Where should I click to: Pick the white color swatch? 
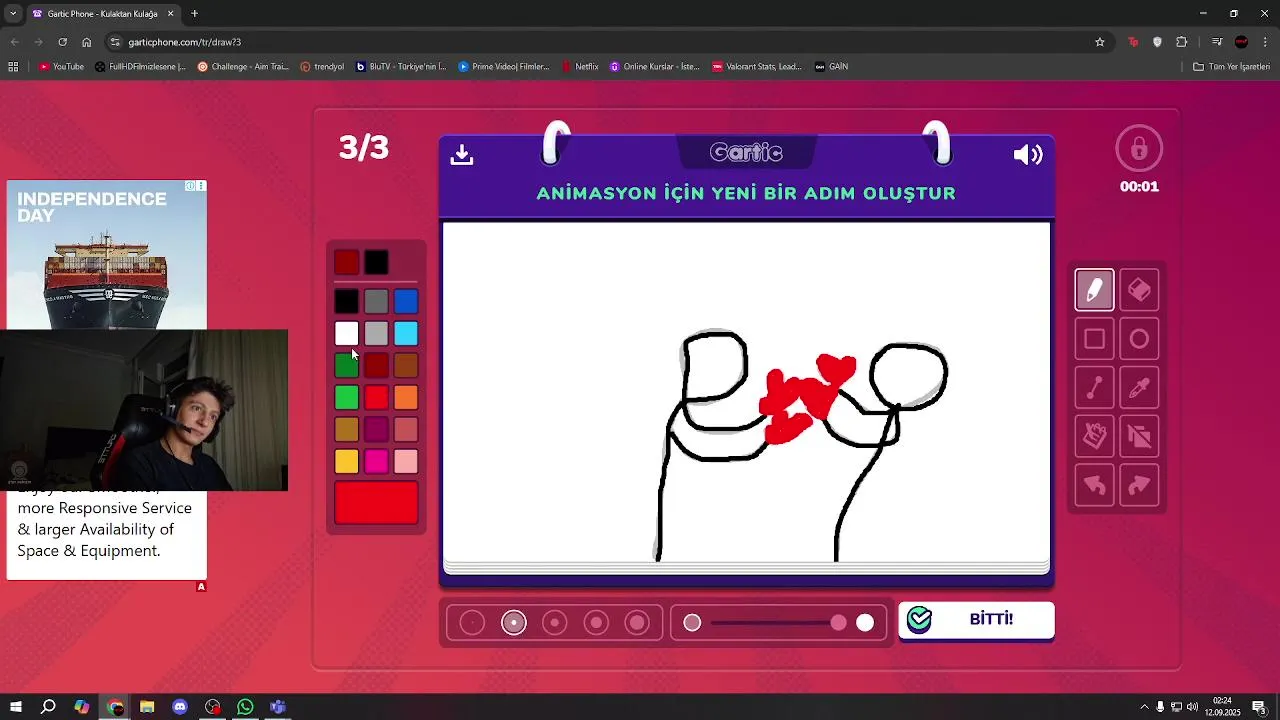(346, 333)
